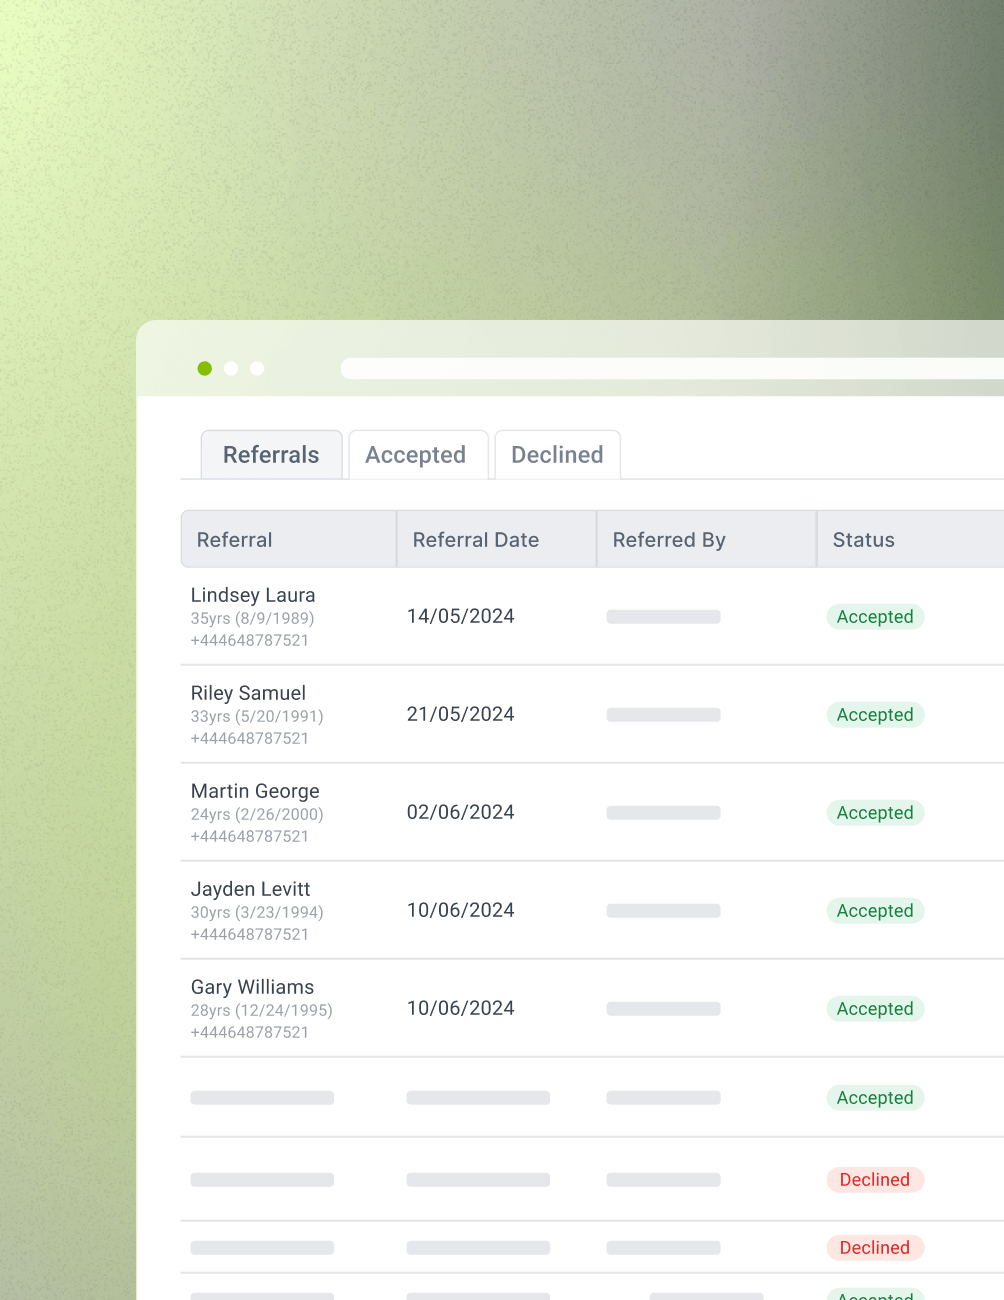Viewport: 1004px width, 1300px height.
Task: Click the Referred By column header
Action: tap(669, 540)
